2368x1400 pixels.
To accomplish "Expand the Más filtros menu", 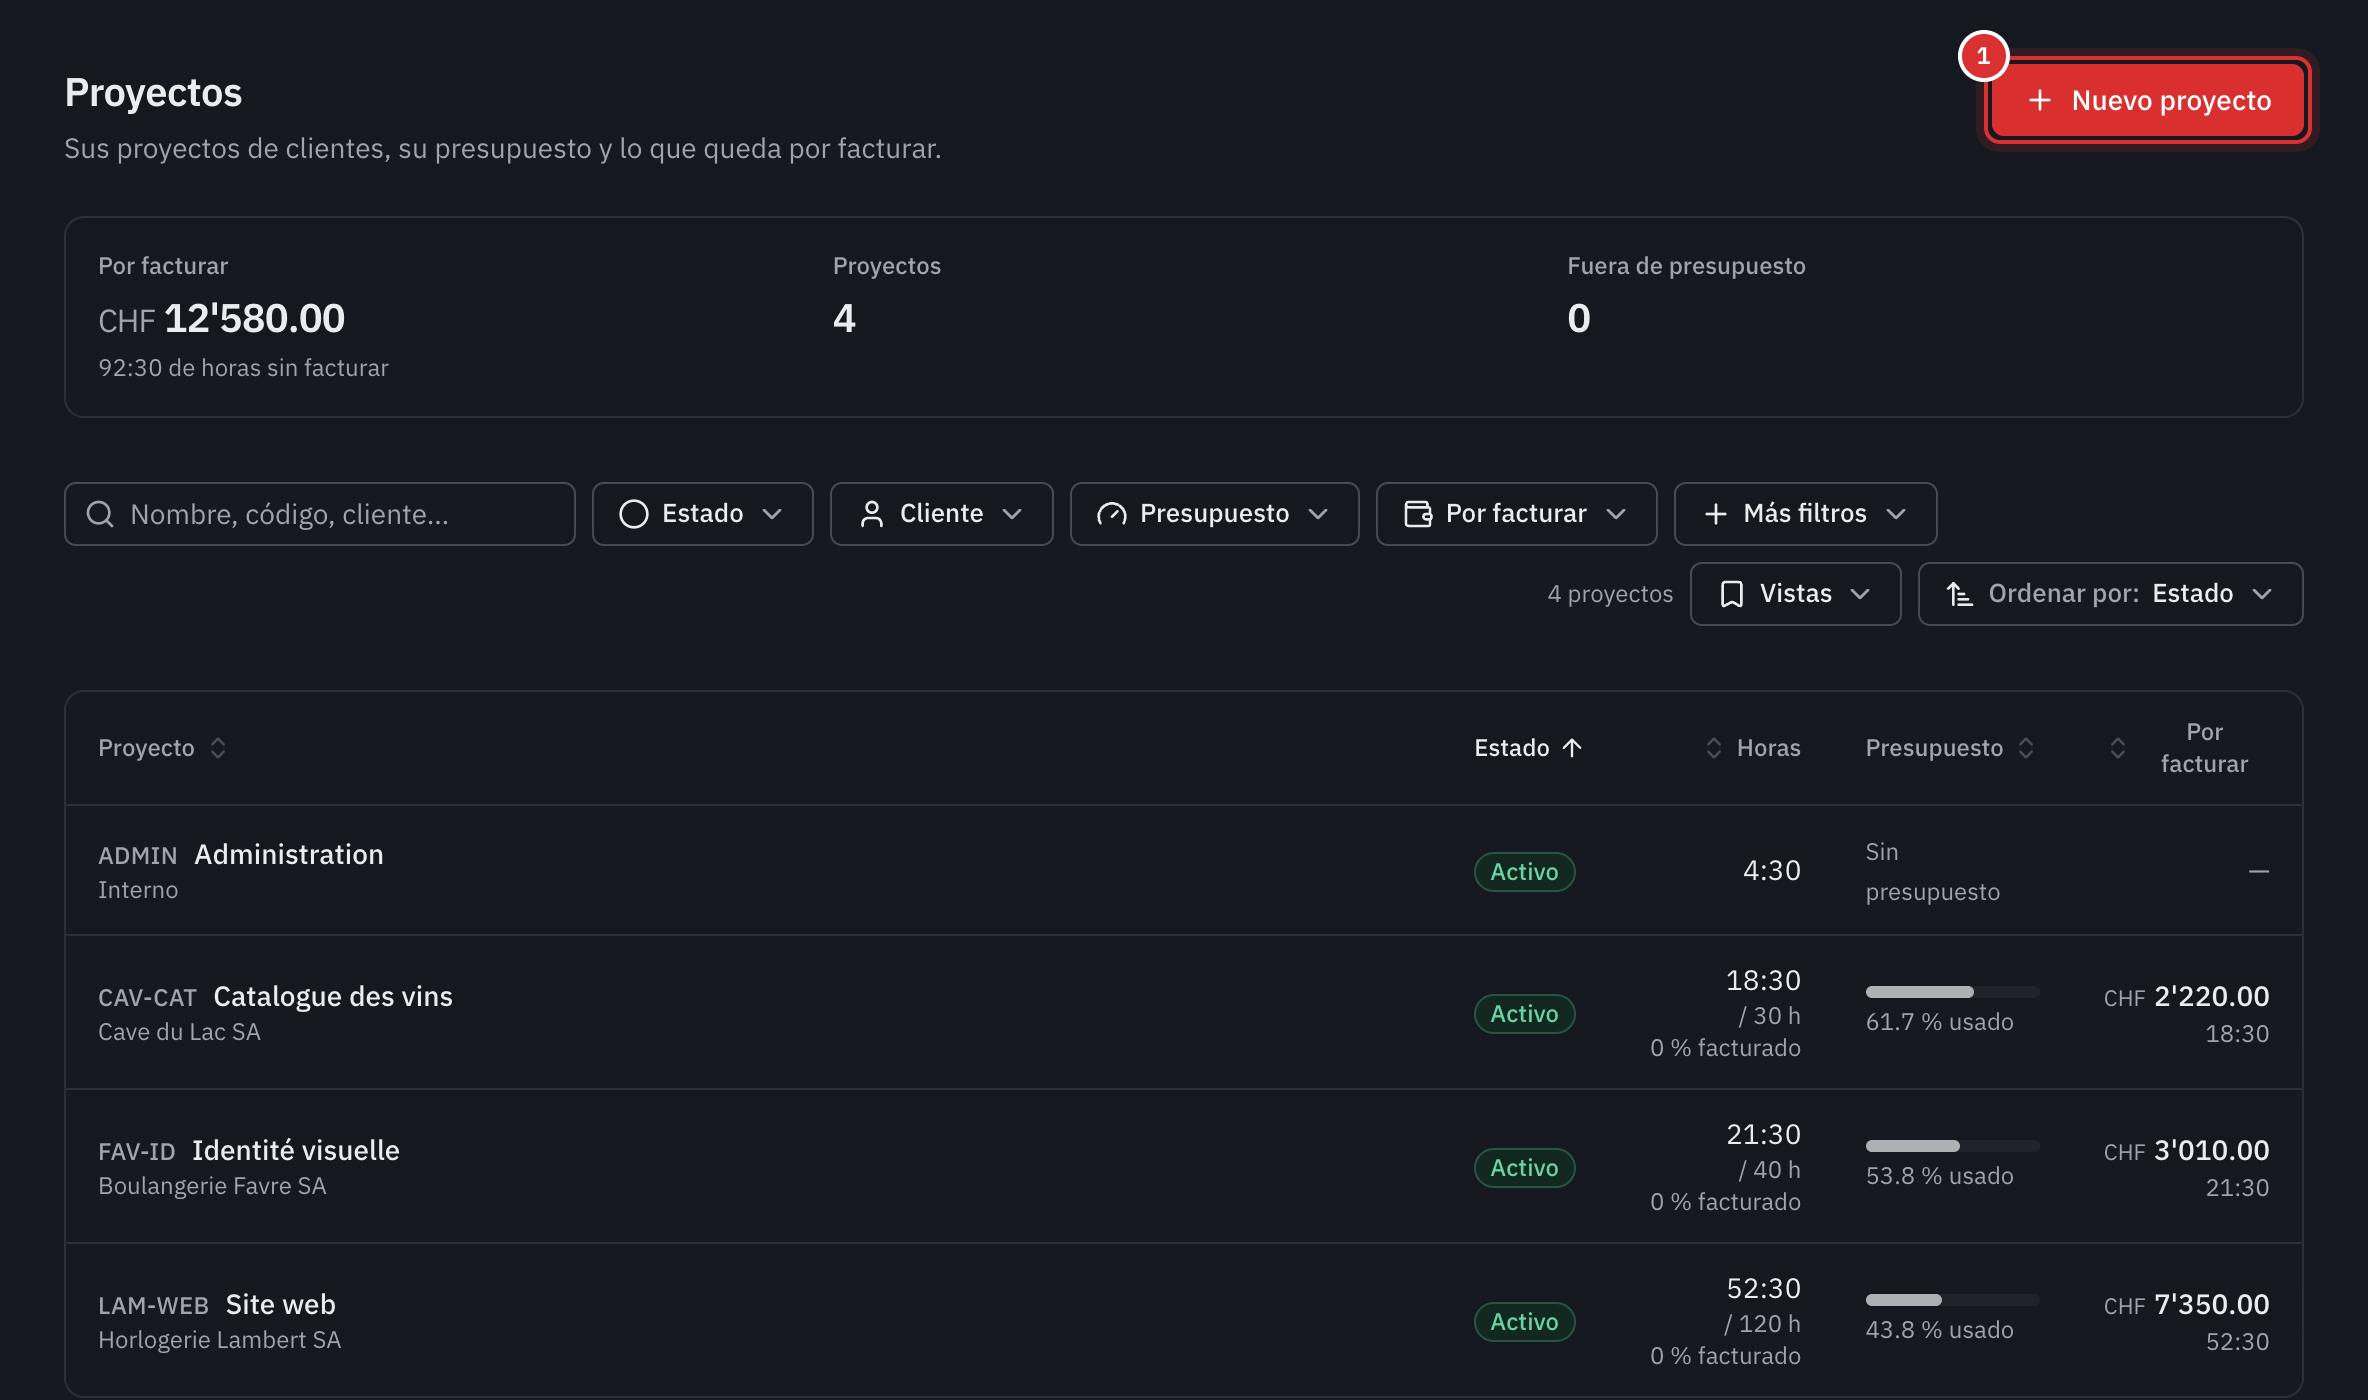I will coord(1805,514).
